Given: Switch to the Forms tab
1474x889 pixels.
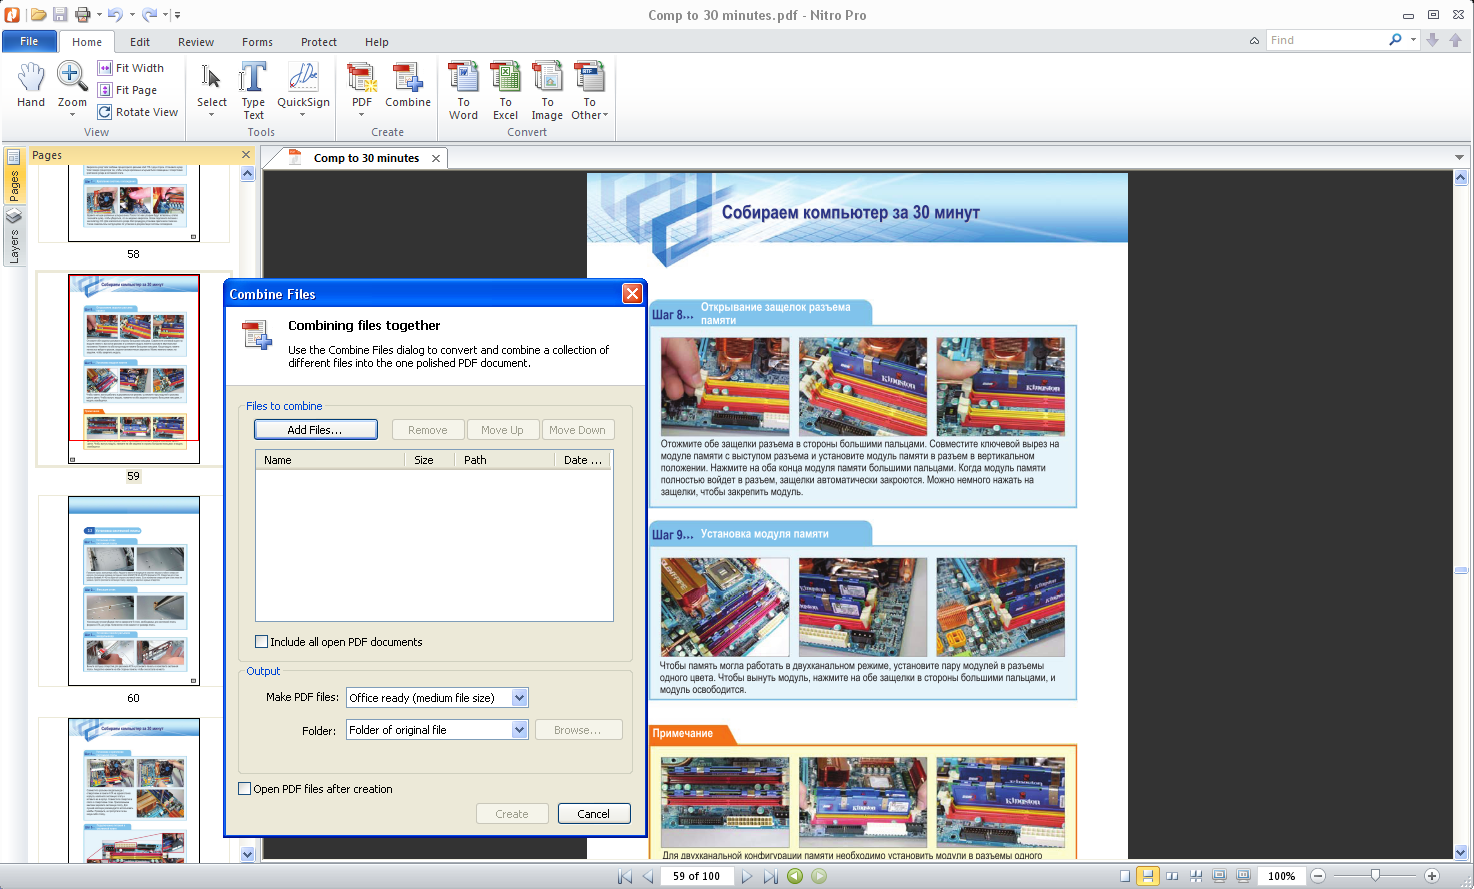Looking at the screenshot, I should click(257, 42).
